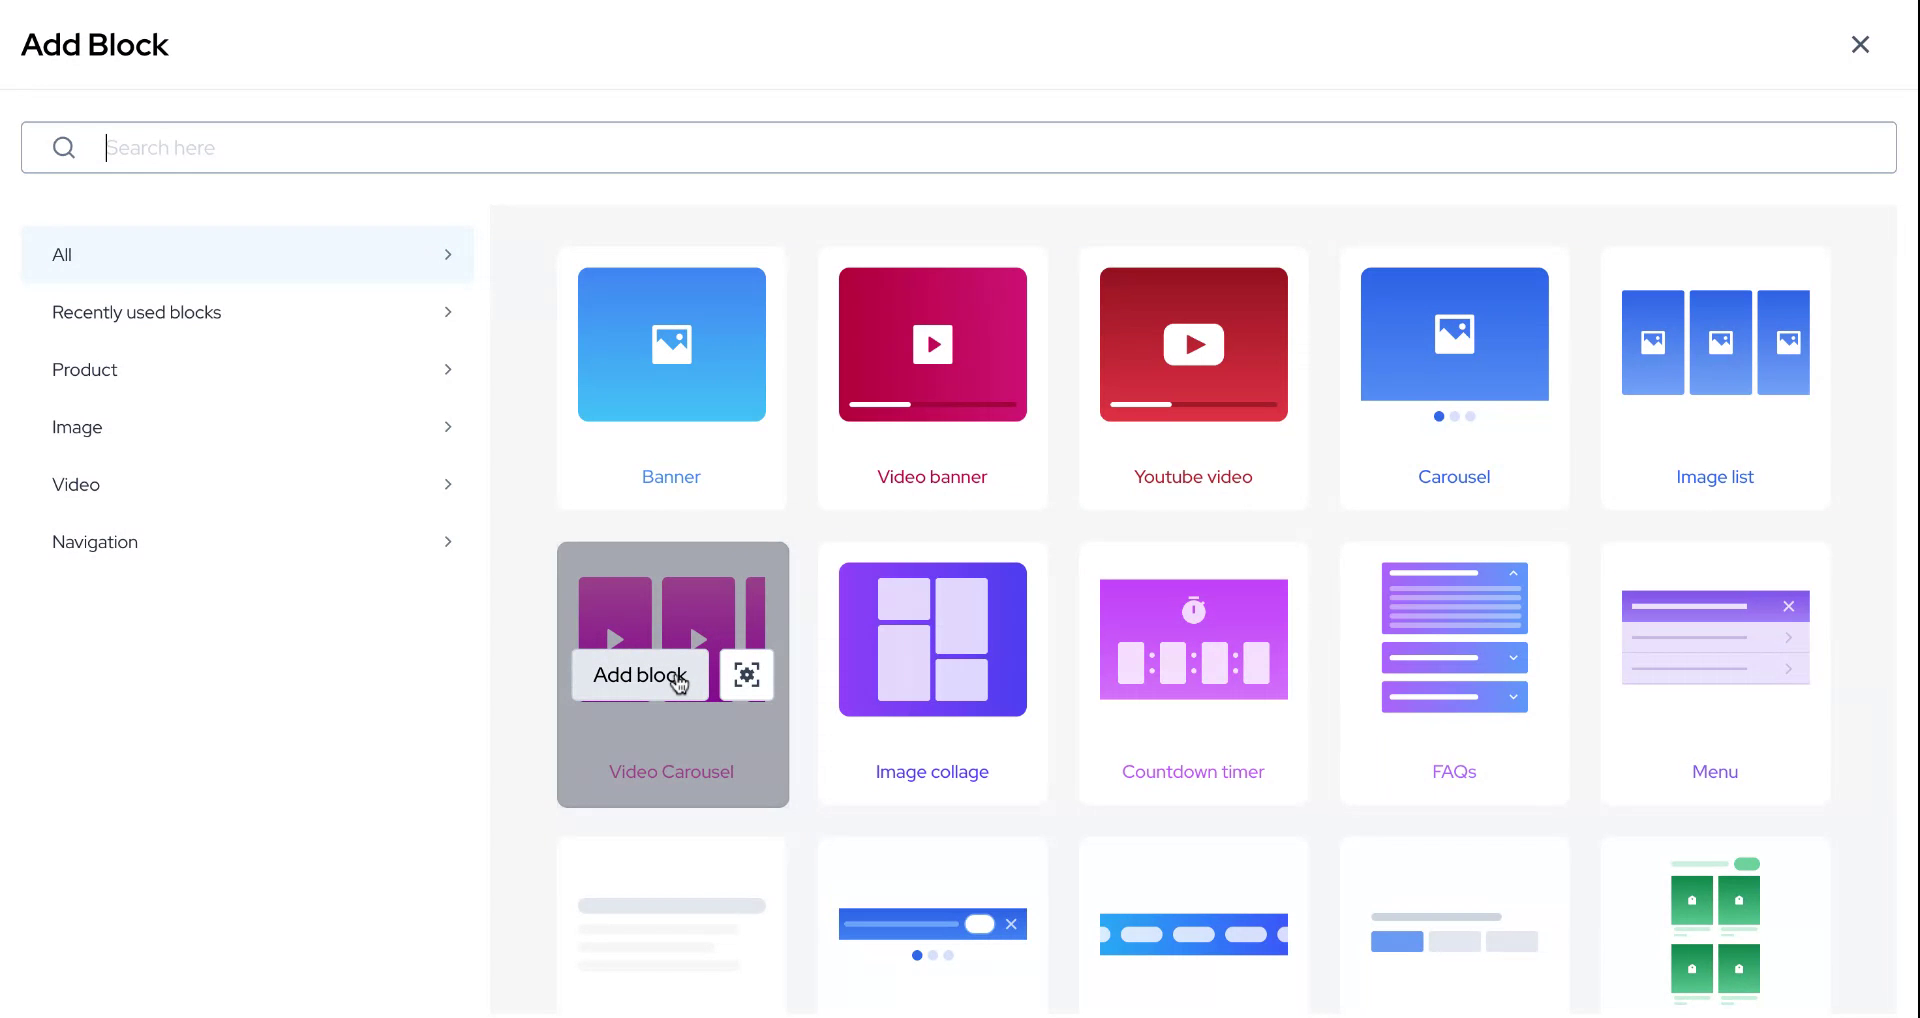Image resolution: width=1920 pixels, height=1018 pixels.
Task: Pick the blue bar with dots thumbnail
Action: 933,934
